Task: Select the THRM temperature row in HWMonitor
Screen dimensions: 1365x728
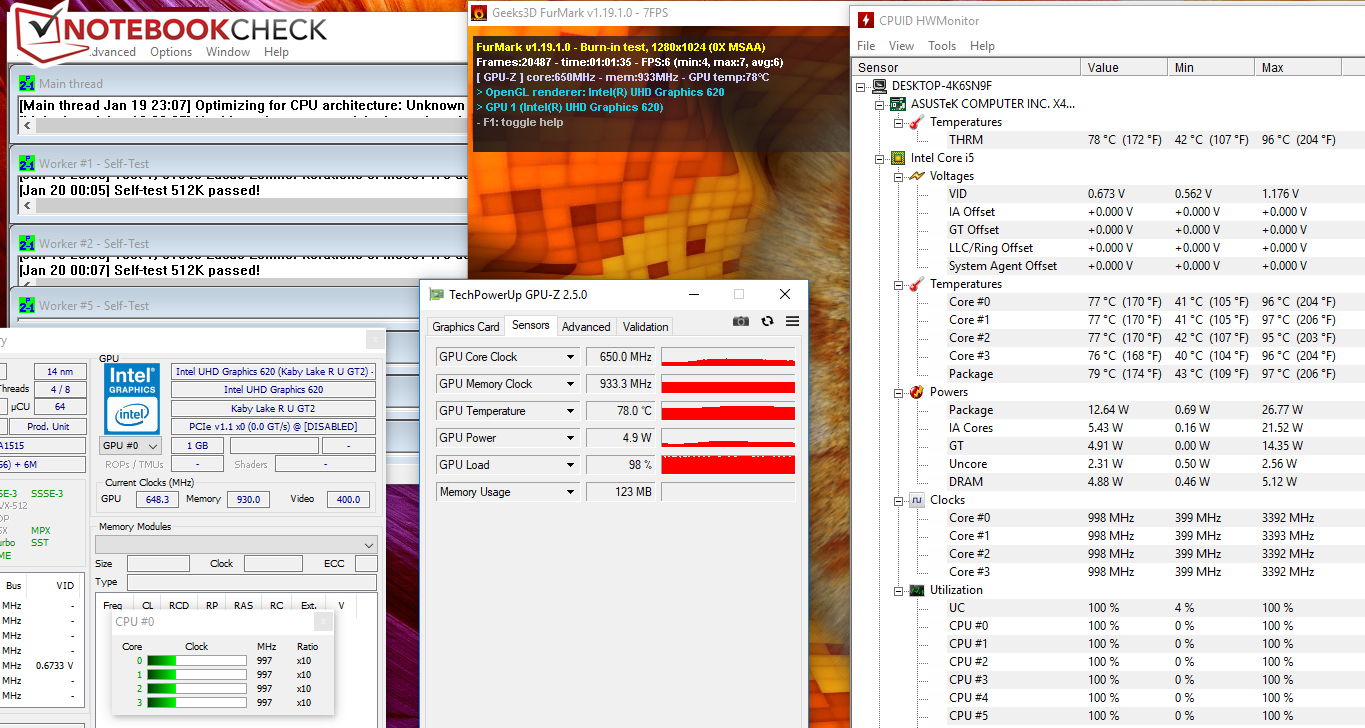Action: pyautogui.click(x=1108, y=140)
